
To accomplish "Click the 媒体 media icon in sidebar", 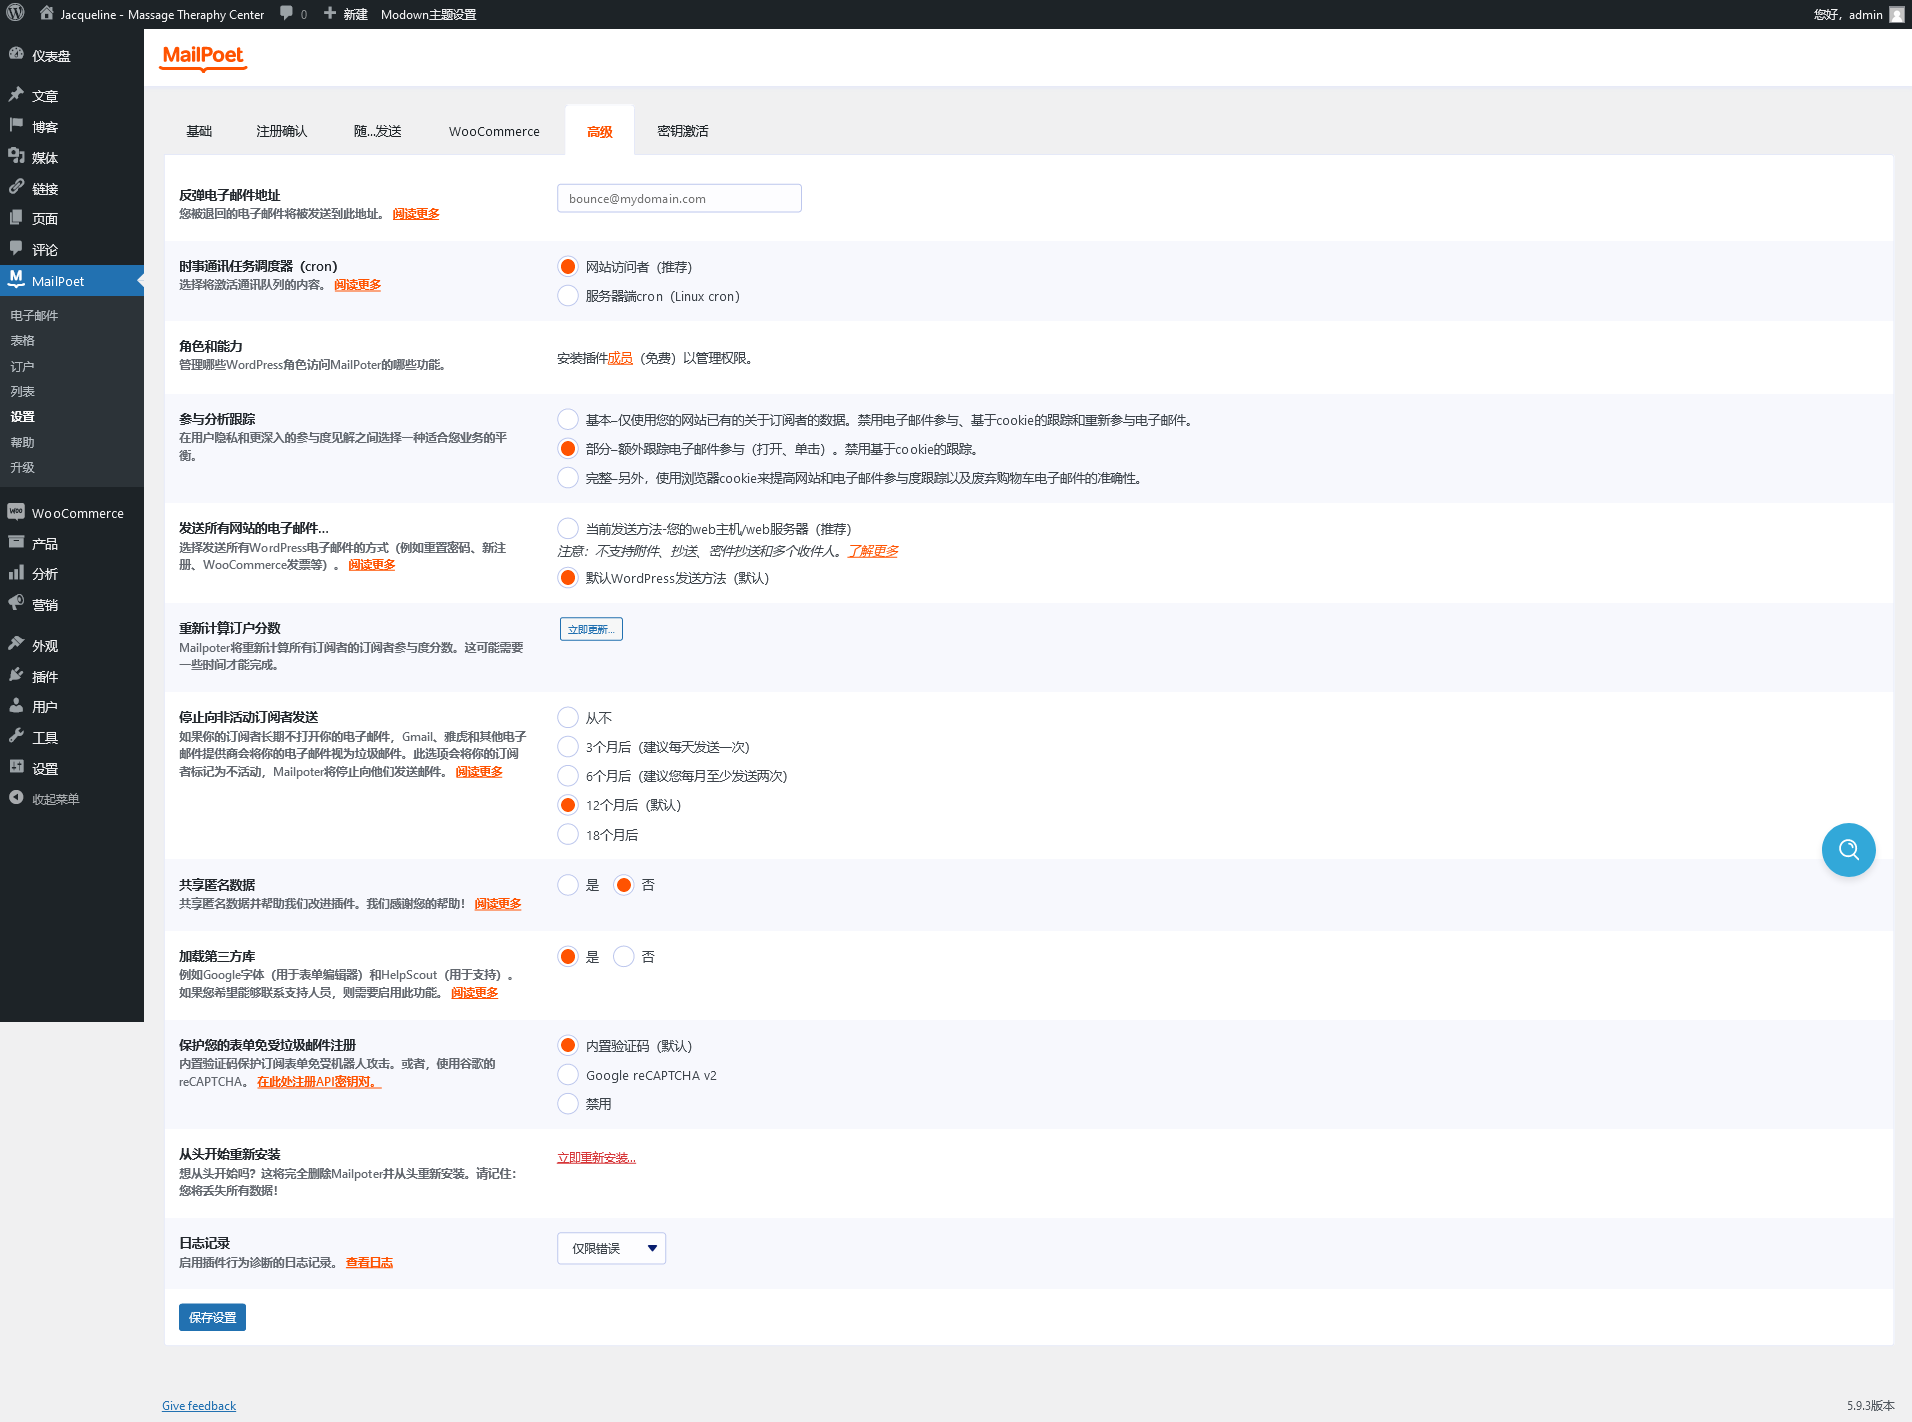I will coord(16,157).
